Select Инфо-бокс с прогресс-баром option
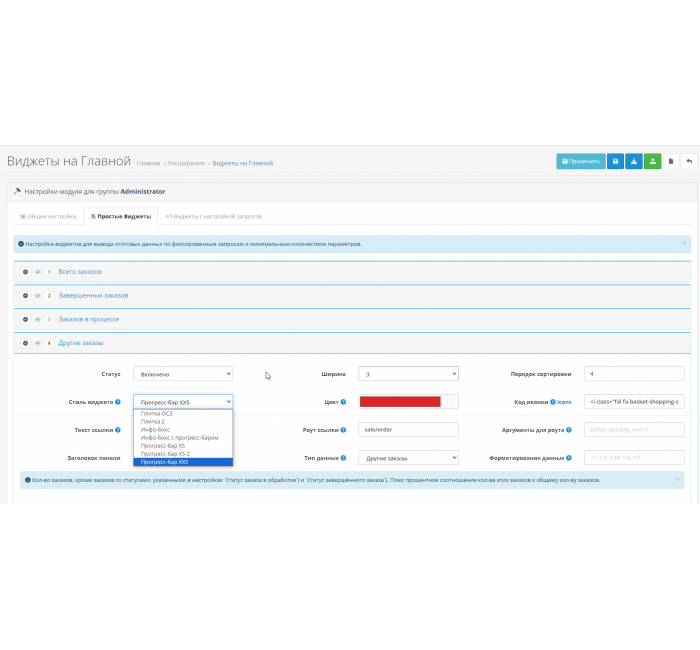This screenshot has width=700, height=650. pos(183,438)
